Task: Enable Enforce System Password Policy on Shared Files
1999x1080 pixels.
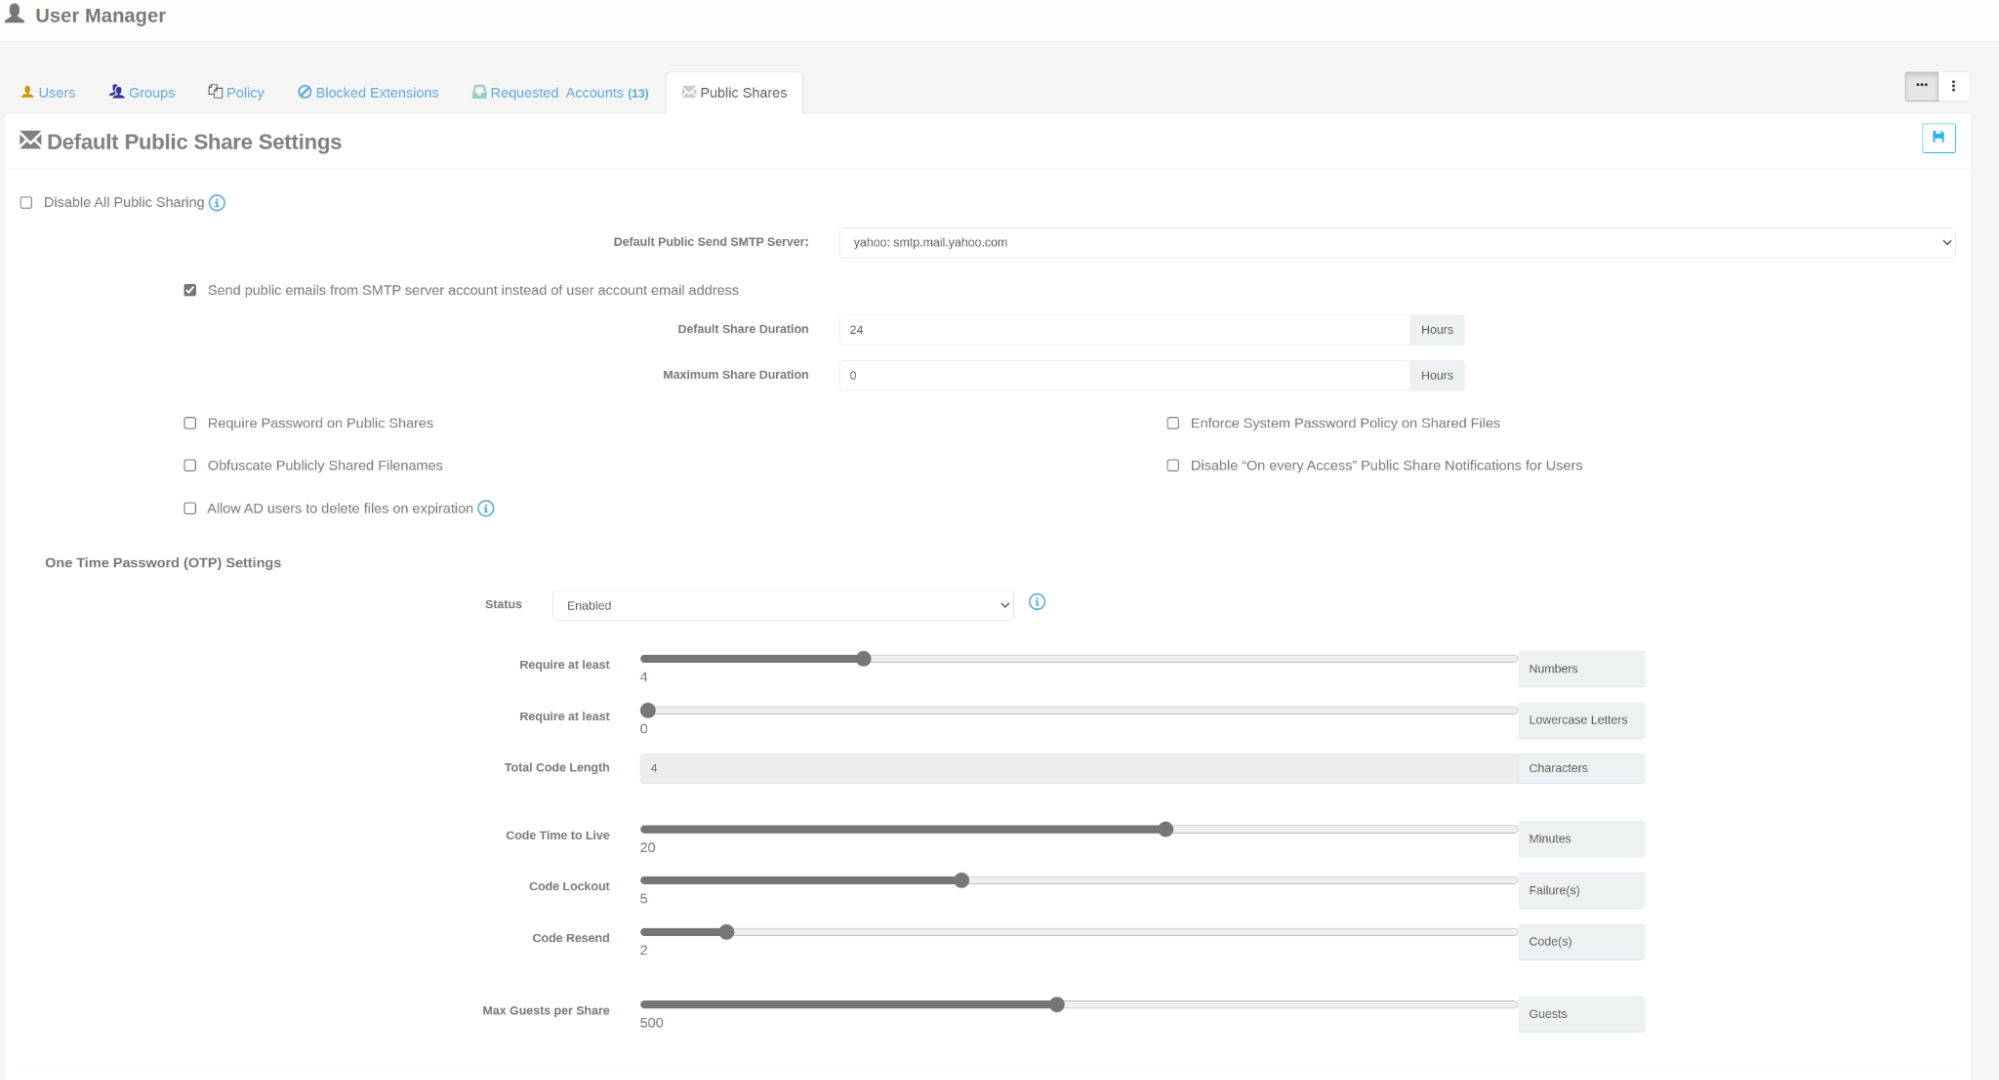Action: click(x=1172, y=423)
